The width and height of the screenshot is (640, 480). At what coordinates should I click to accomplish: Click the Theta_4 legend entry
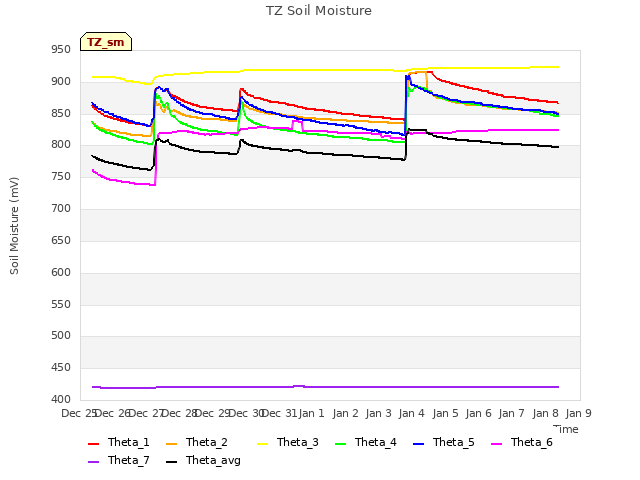point(366,442)
